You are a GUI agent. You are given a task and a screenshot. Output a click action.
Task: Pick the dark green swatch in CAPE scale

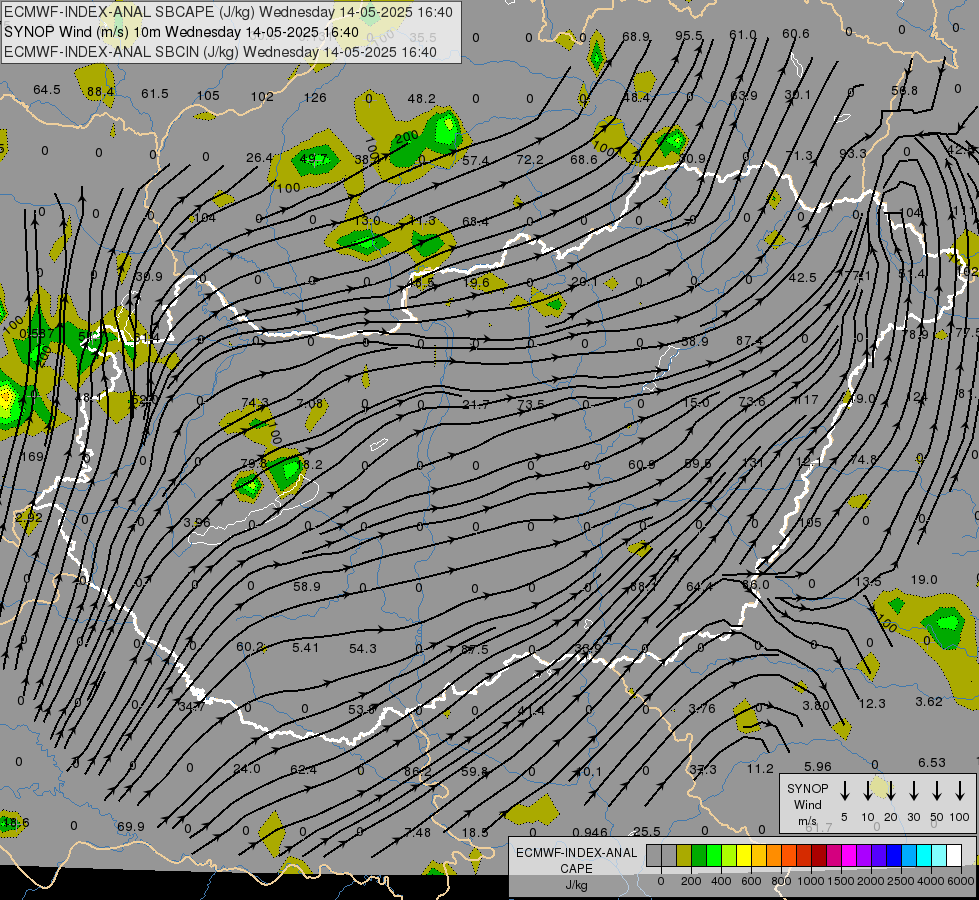[699, 856]
